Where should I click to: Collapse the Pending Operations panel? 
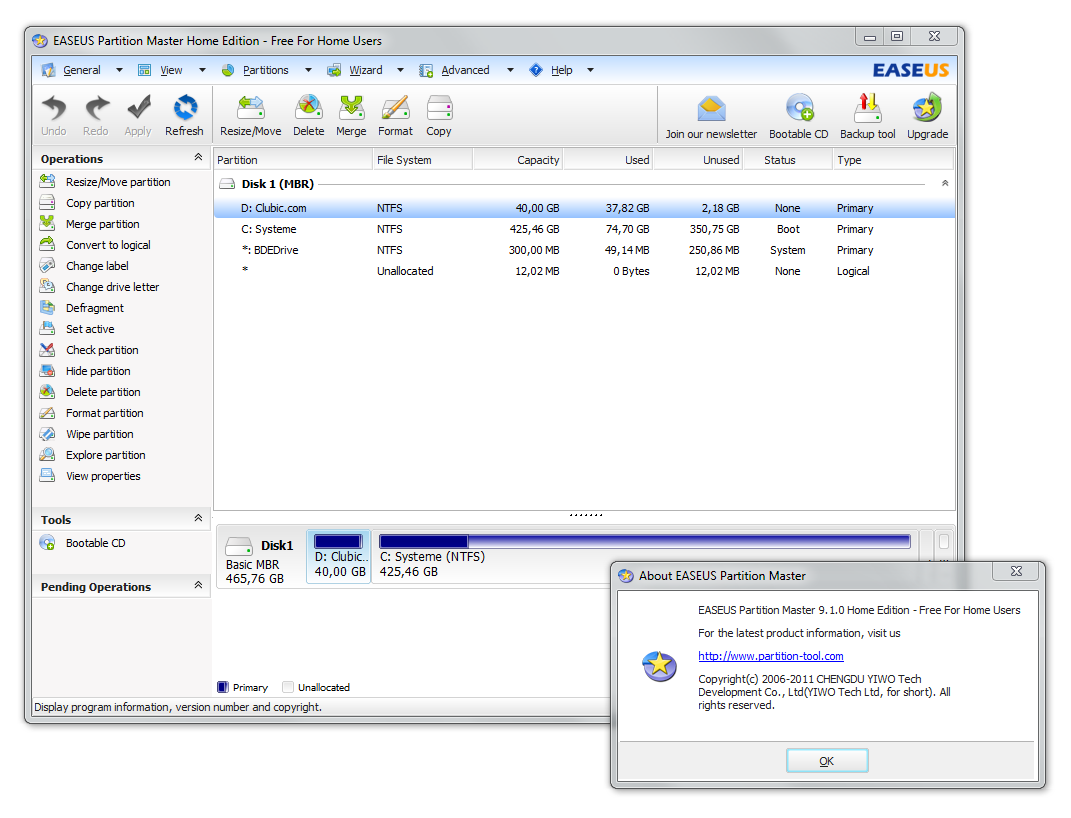198,585
